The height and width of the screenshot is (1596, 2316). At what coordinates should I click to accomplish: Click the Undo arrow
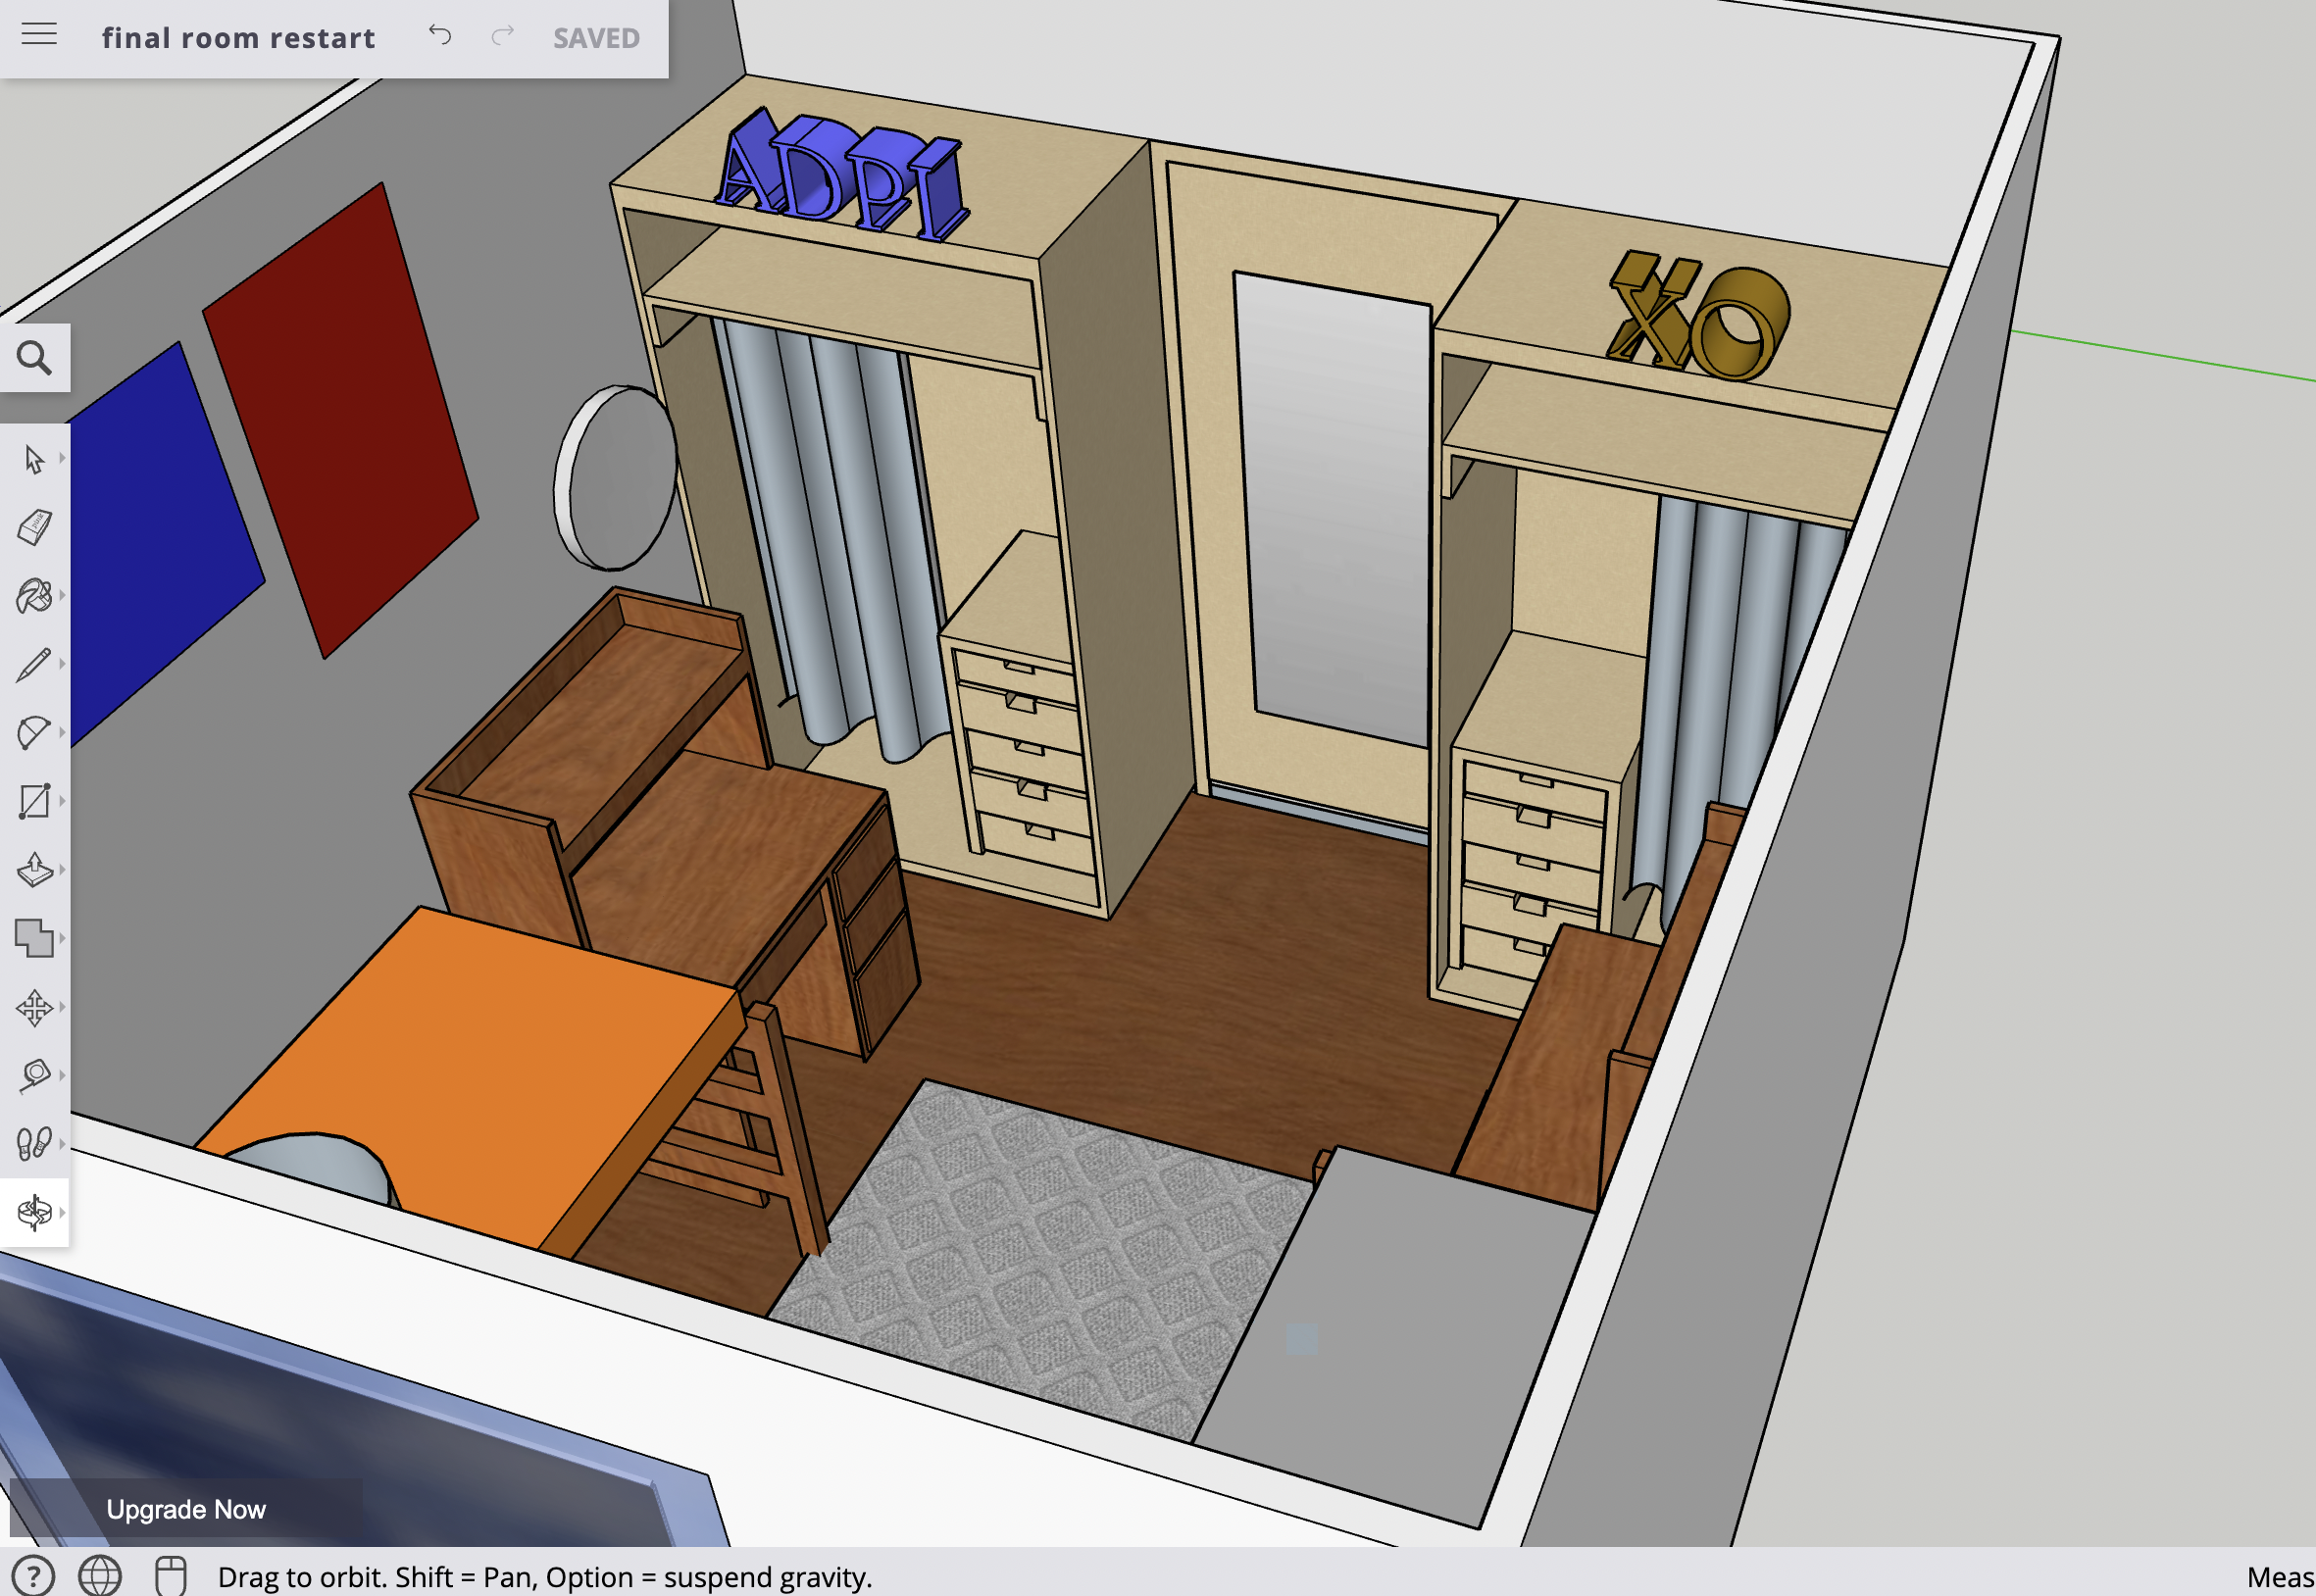click(x=440, y=35)
